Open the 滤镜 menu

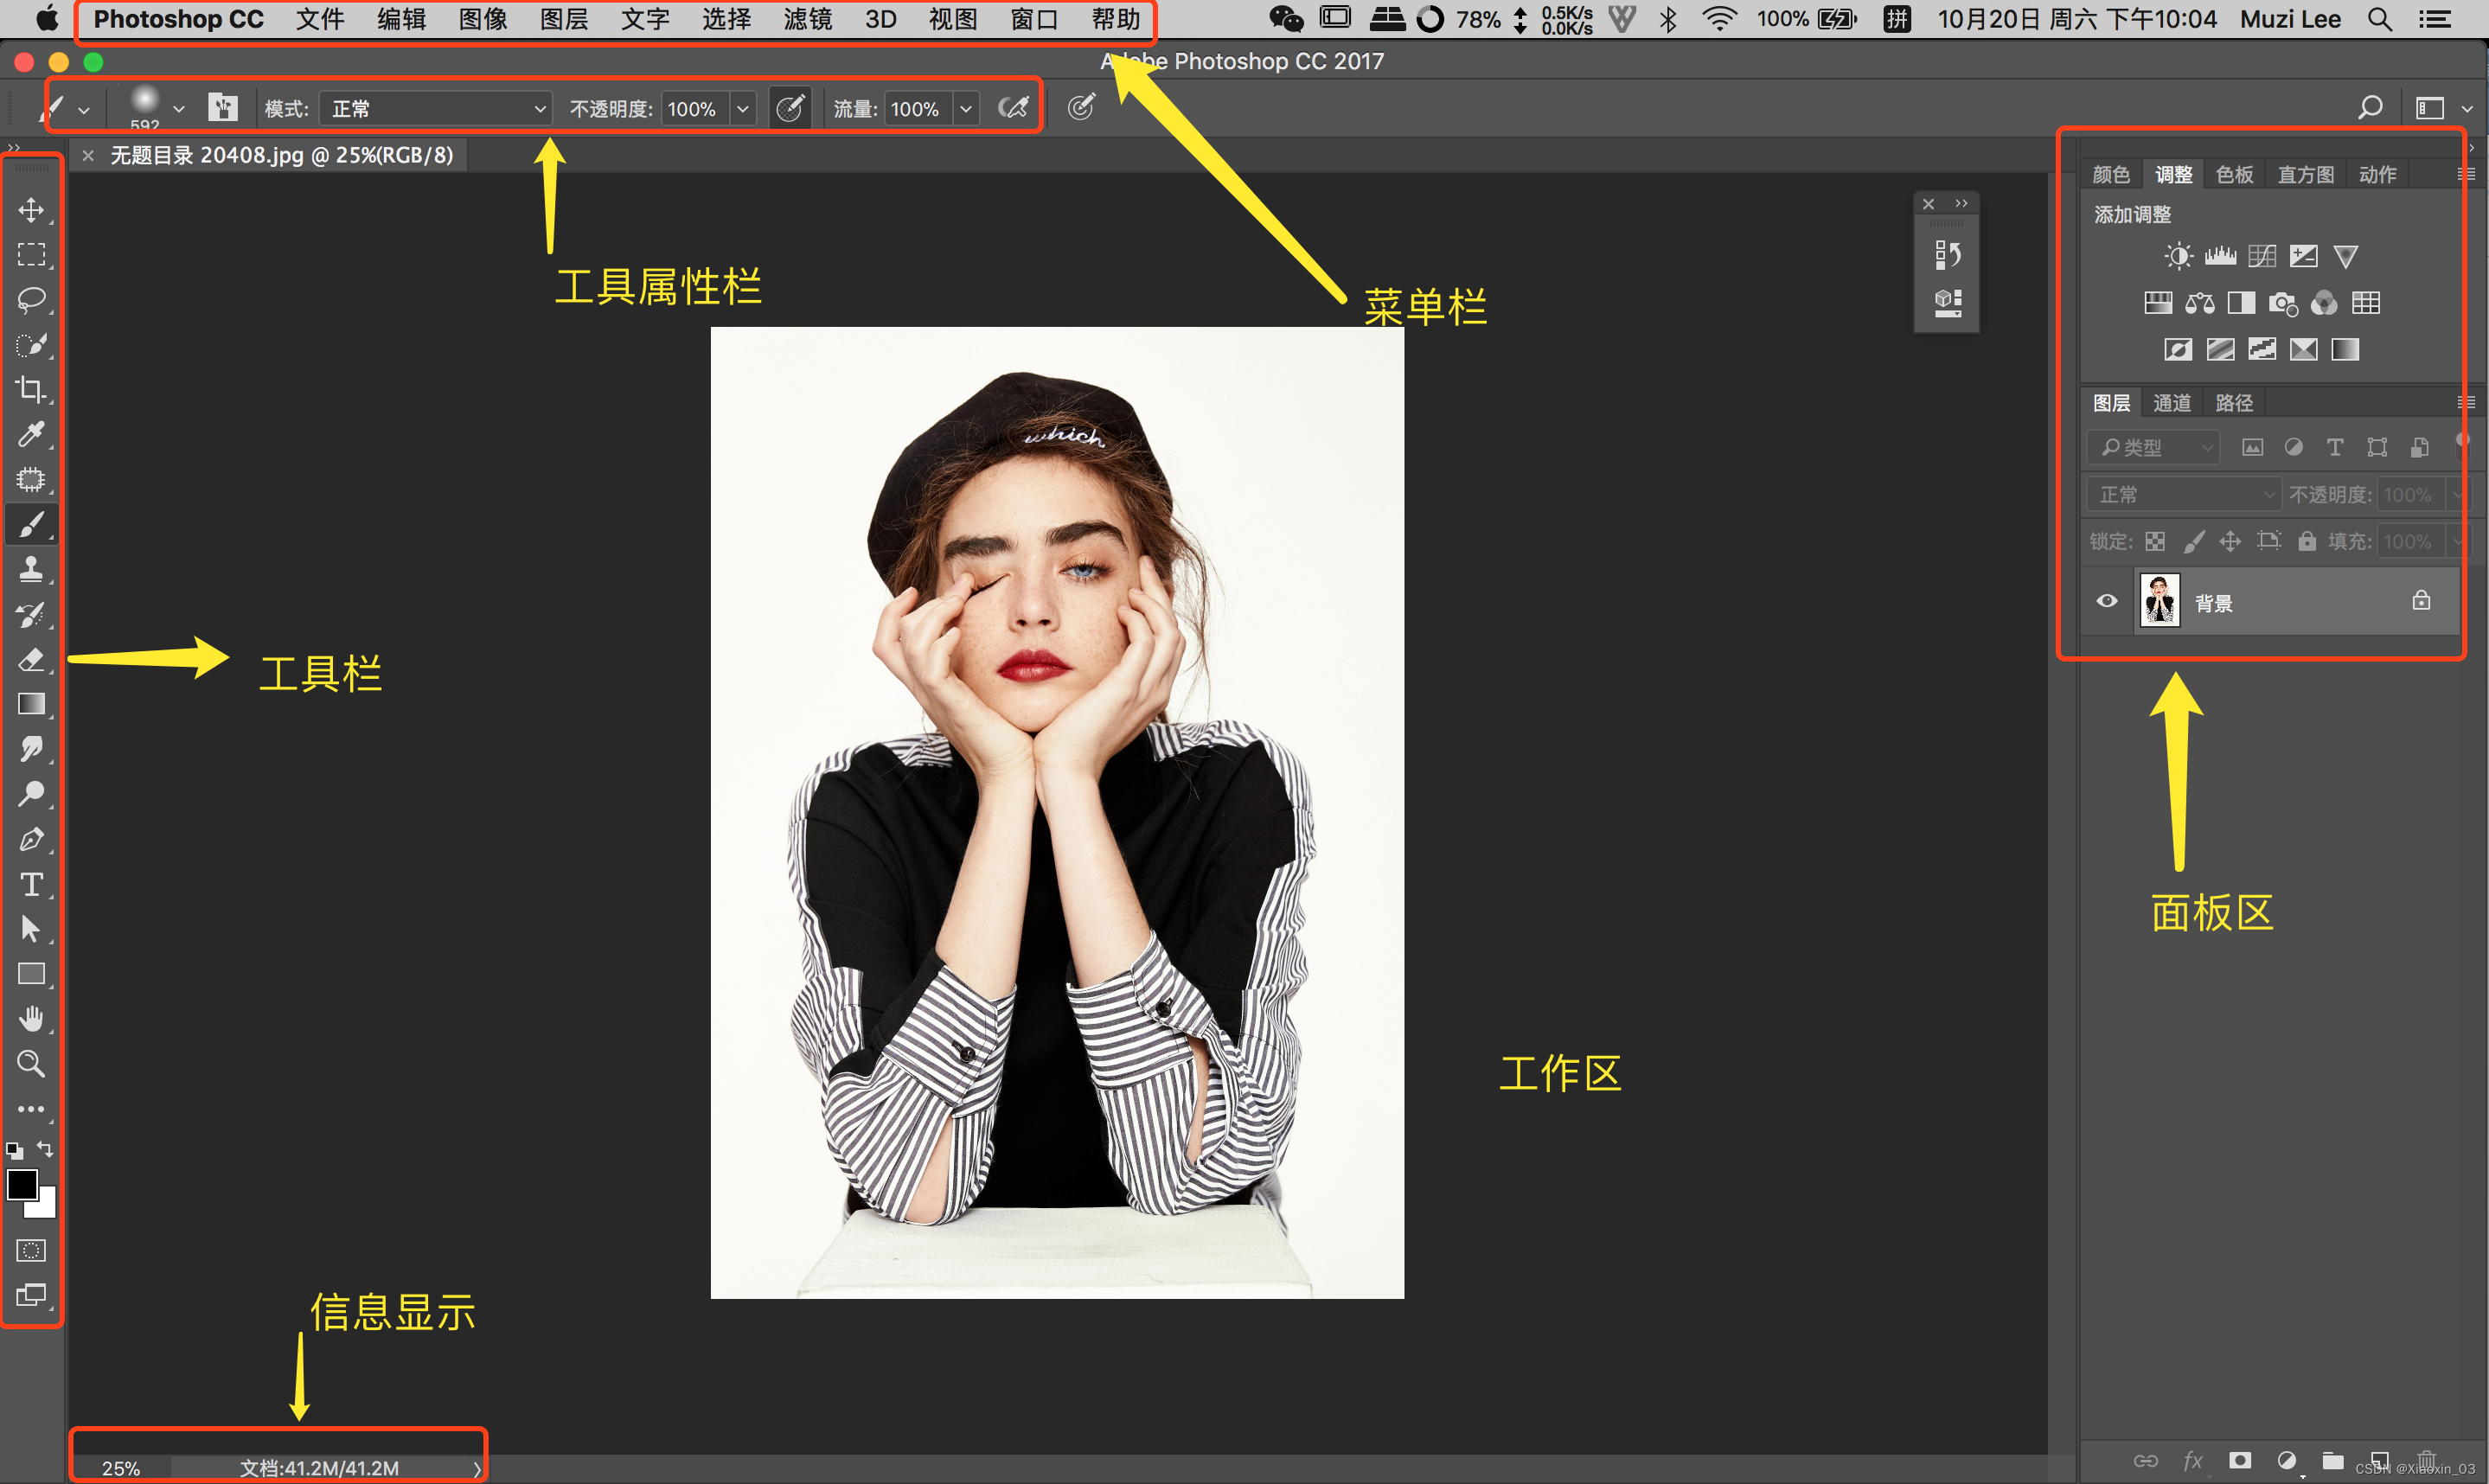coord(807,19)
